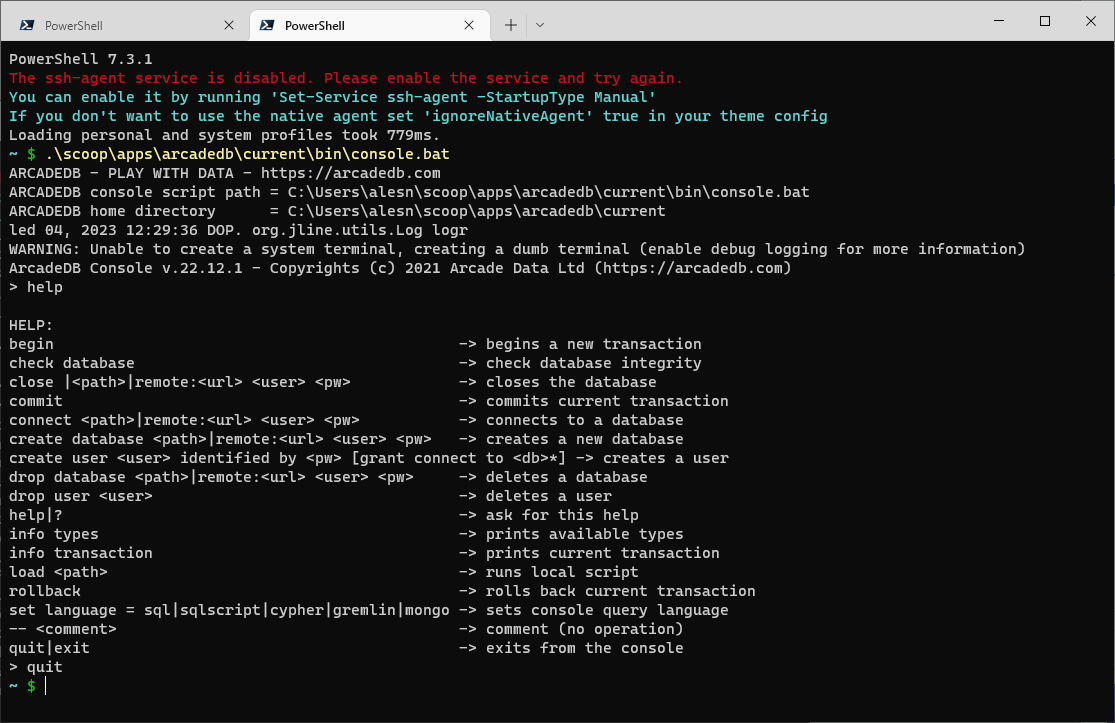Click 'comment (no operation)' description

click(585, 629)
